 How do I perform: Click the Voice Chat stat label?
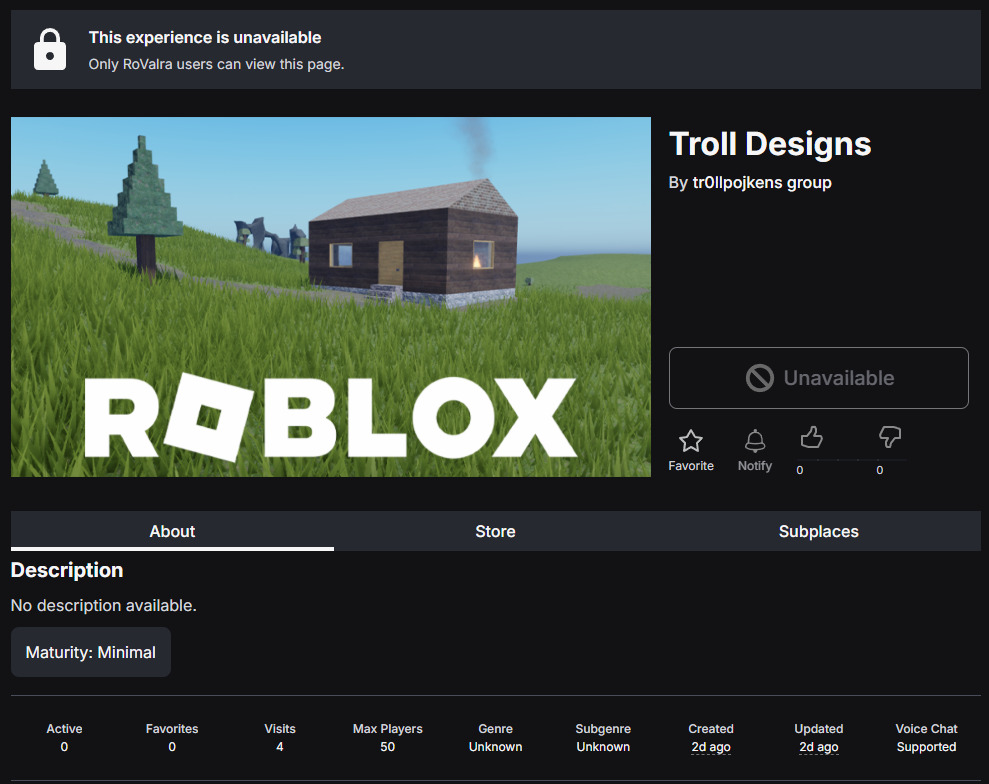[927, 729]
